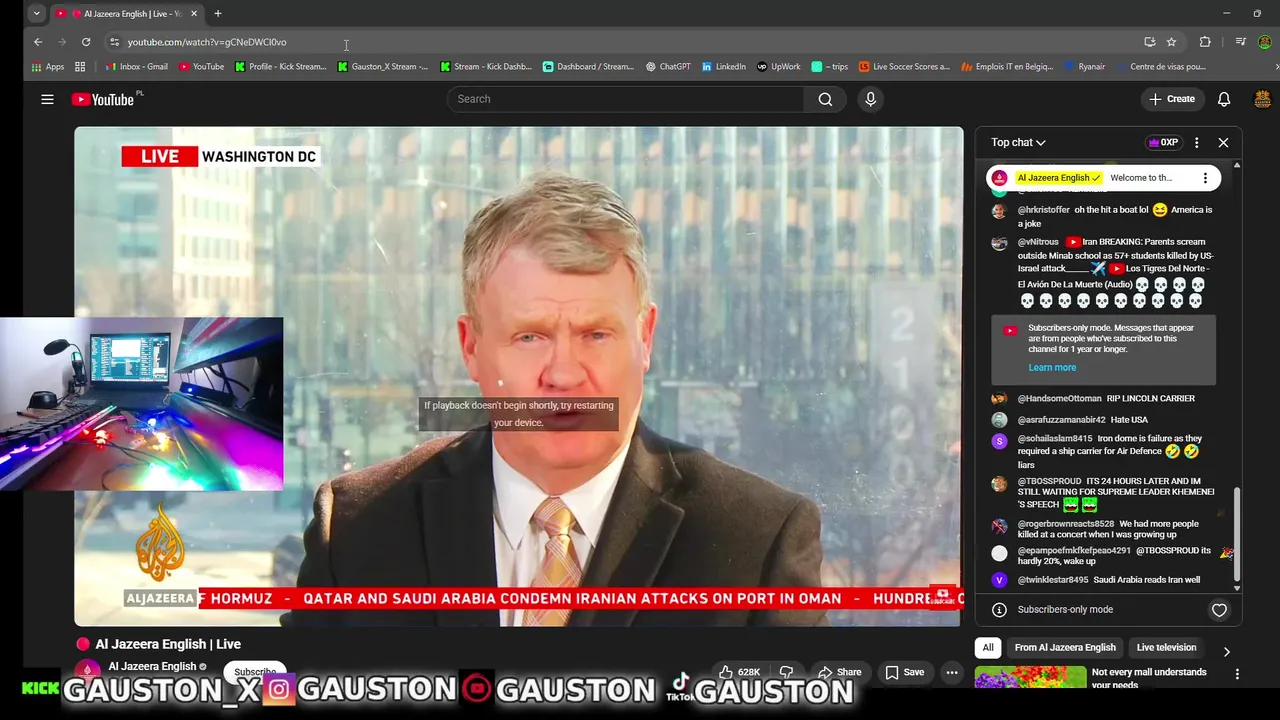Open the YouTube hamburger guide menu
Image resolution: width=1280 pixels, height=720 pixels.
(x=47, y=99)
